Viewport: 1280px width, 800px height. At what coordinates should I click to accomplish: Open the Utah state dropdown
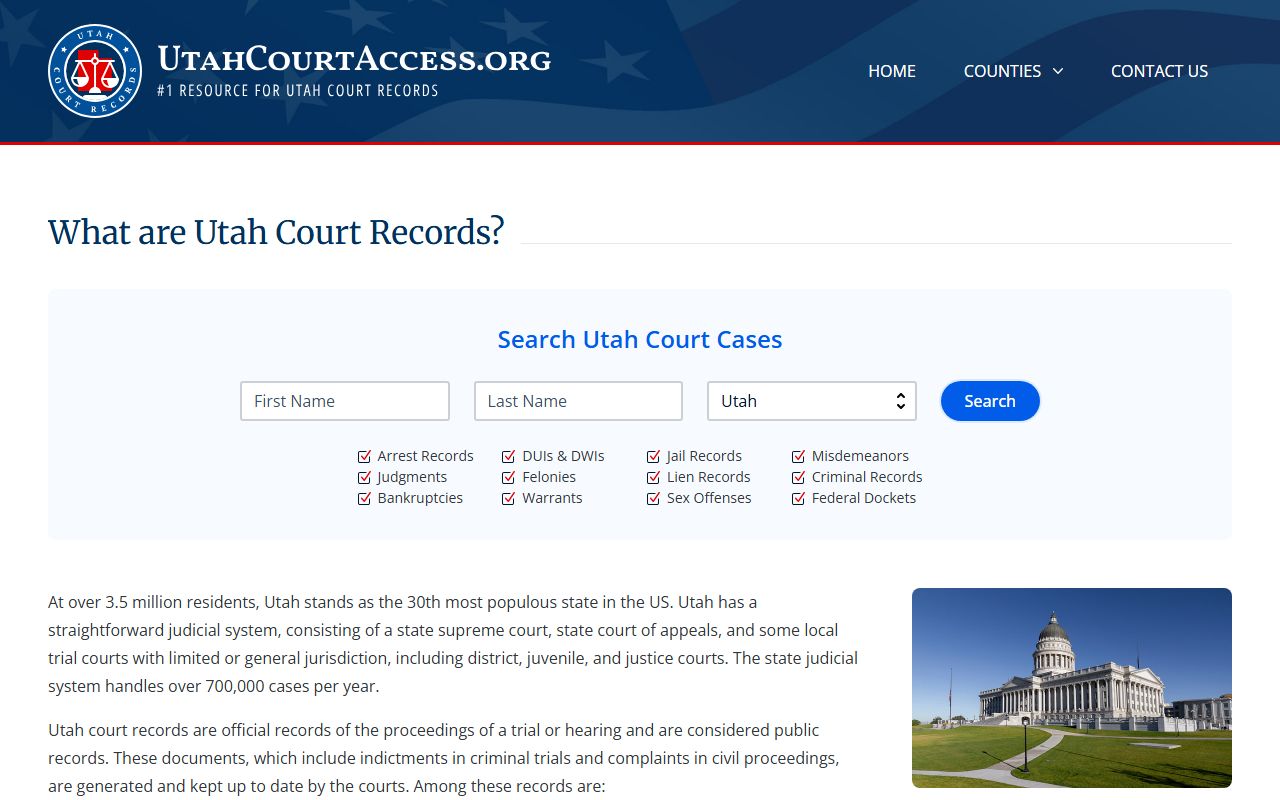812,401
